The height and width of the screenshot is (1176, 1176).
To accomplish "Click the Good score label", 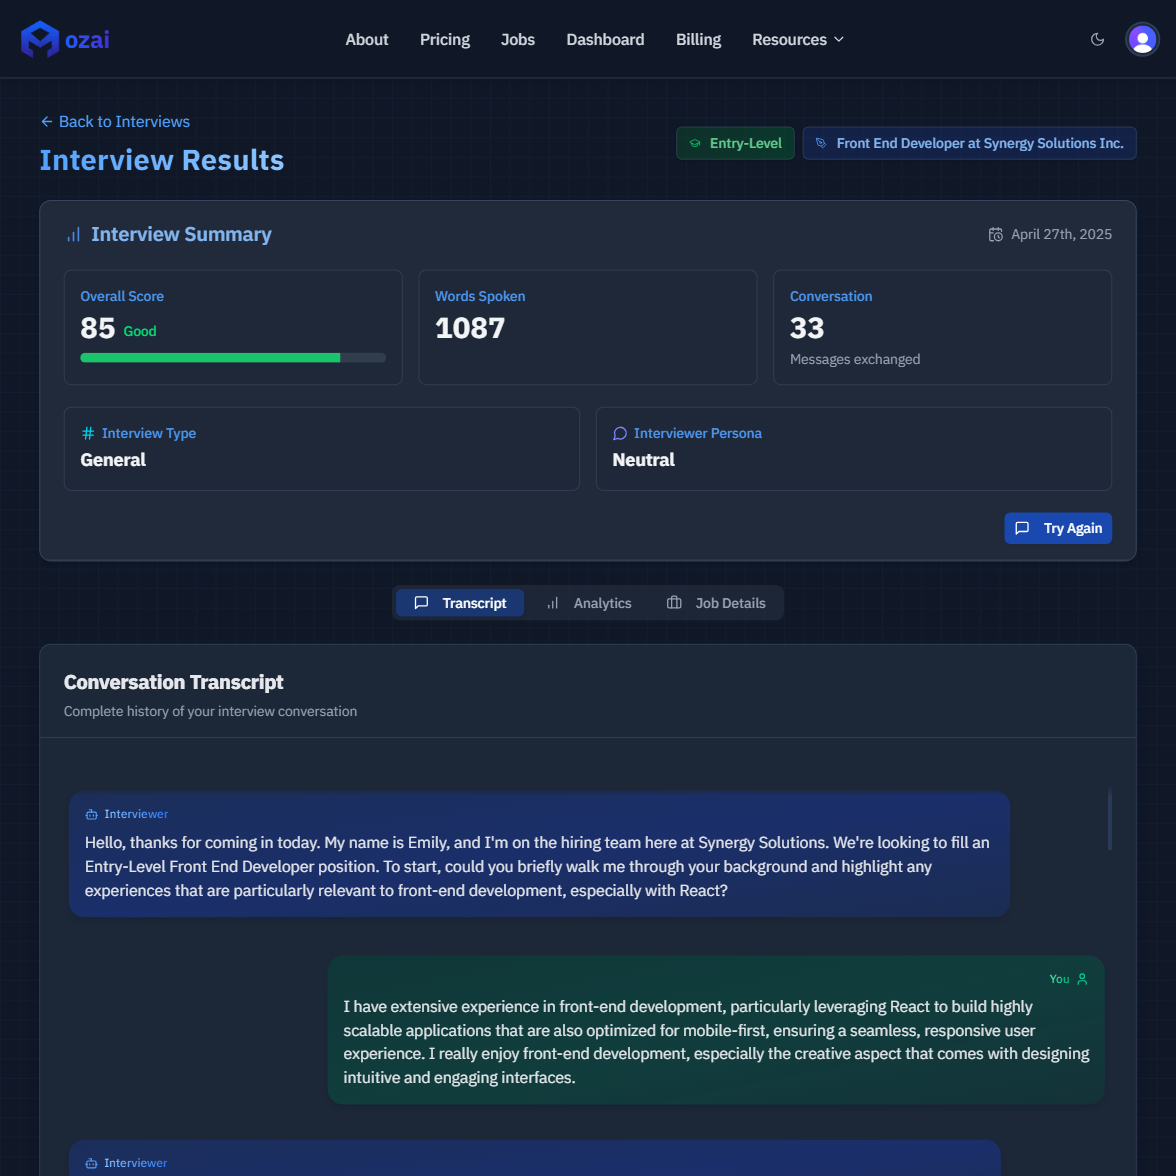I will point(140,332).
